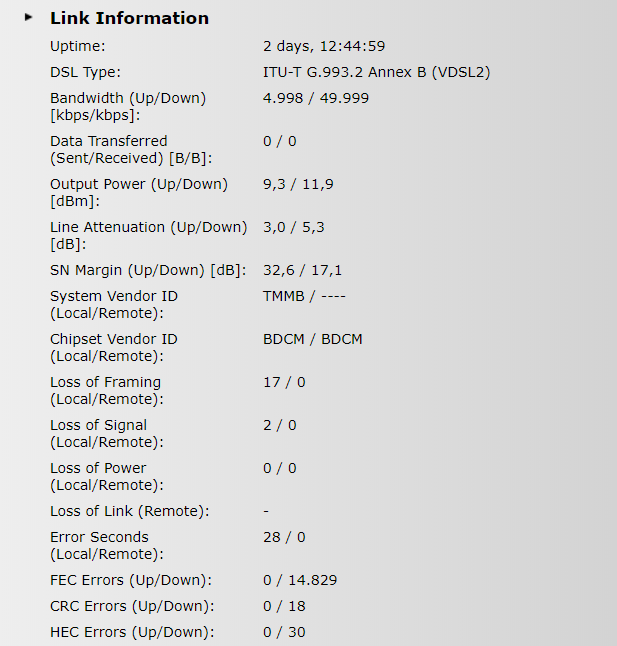
Task: Click the SN Margin value 32,6 / 17,1
Action: tap(302, 271)
